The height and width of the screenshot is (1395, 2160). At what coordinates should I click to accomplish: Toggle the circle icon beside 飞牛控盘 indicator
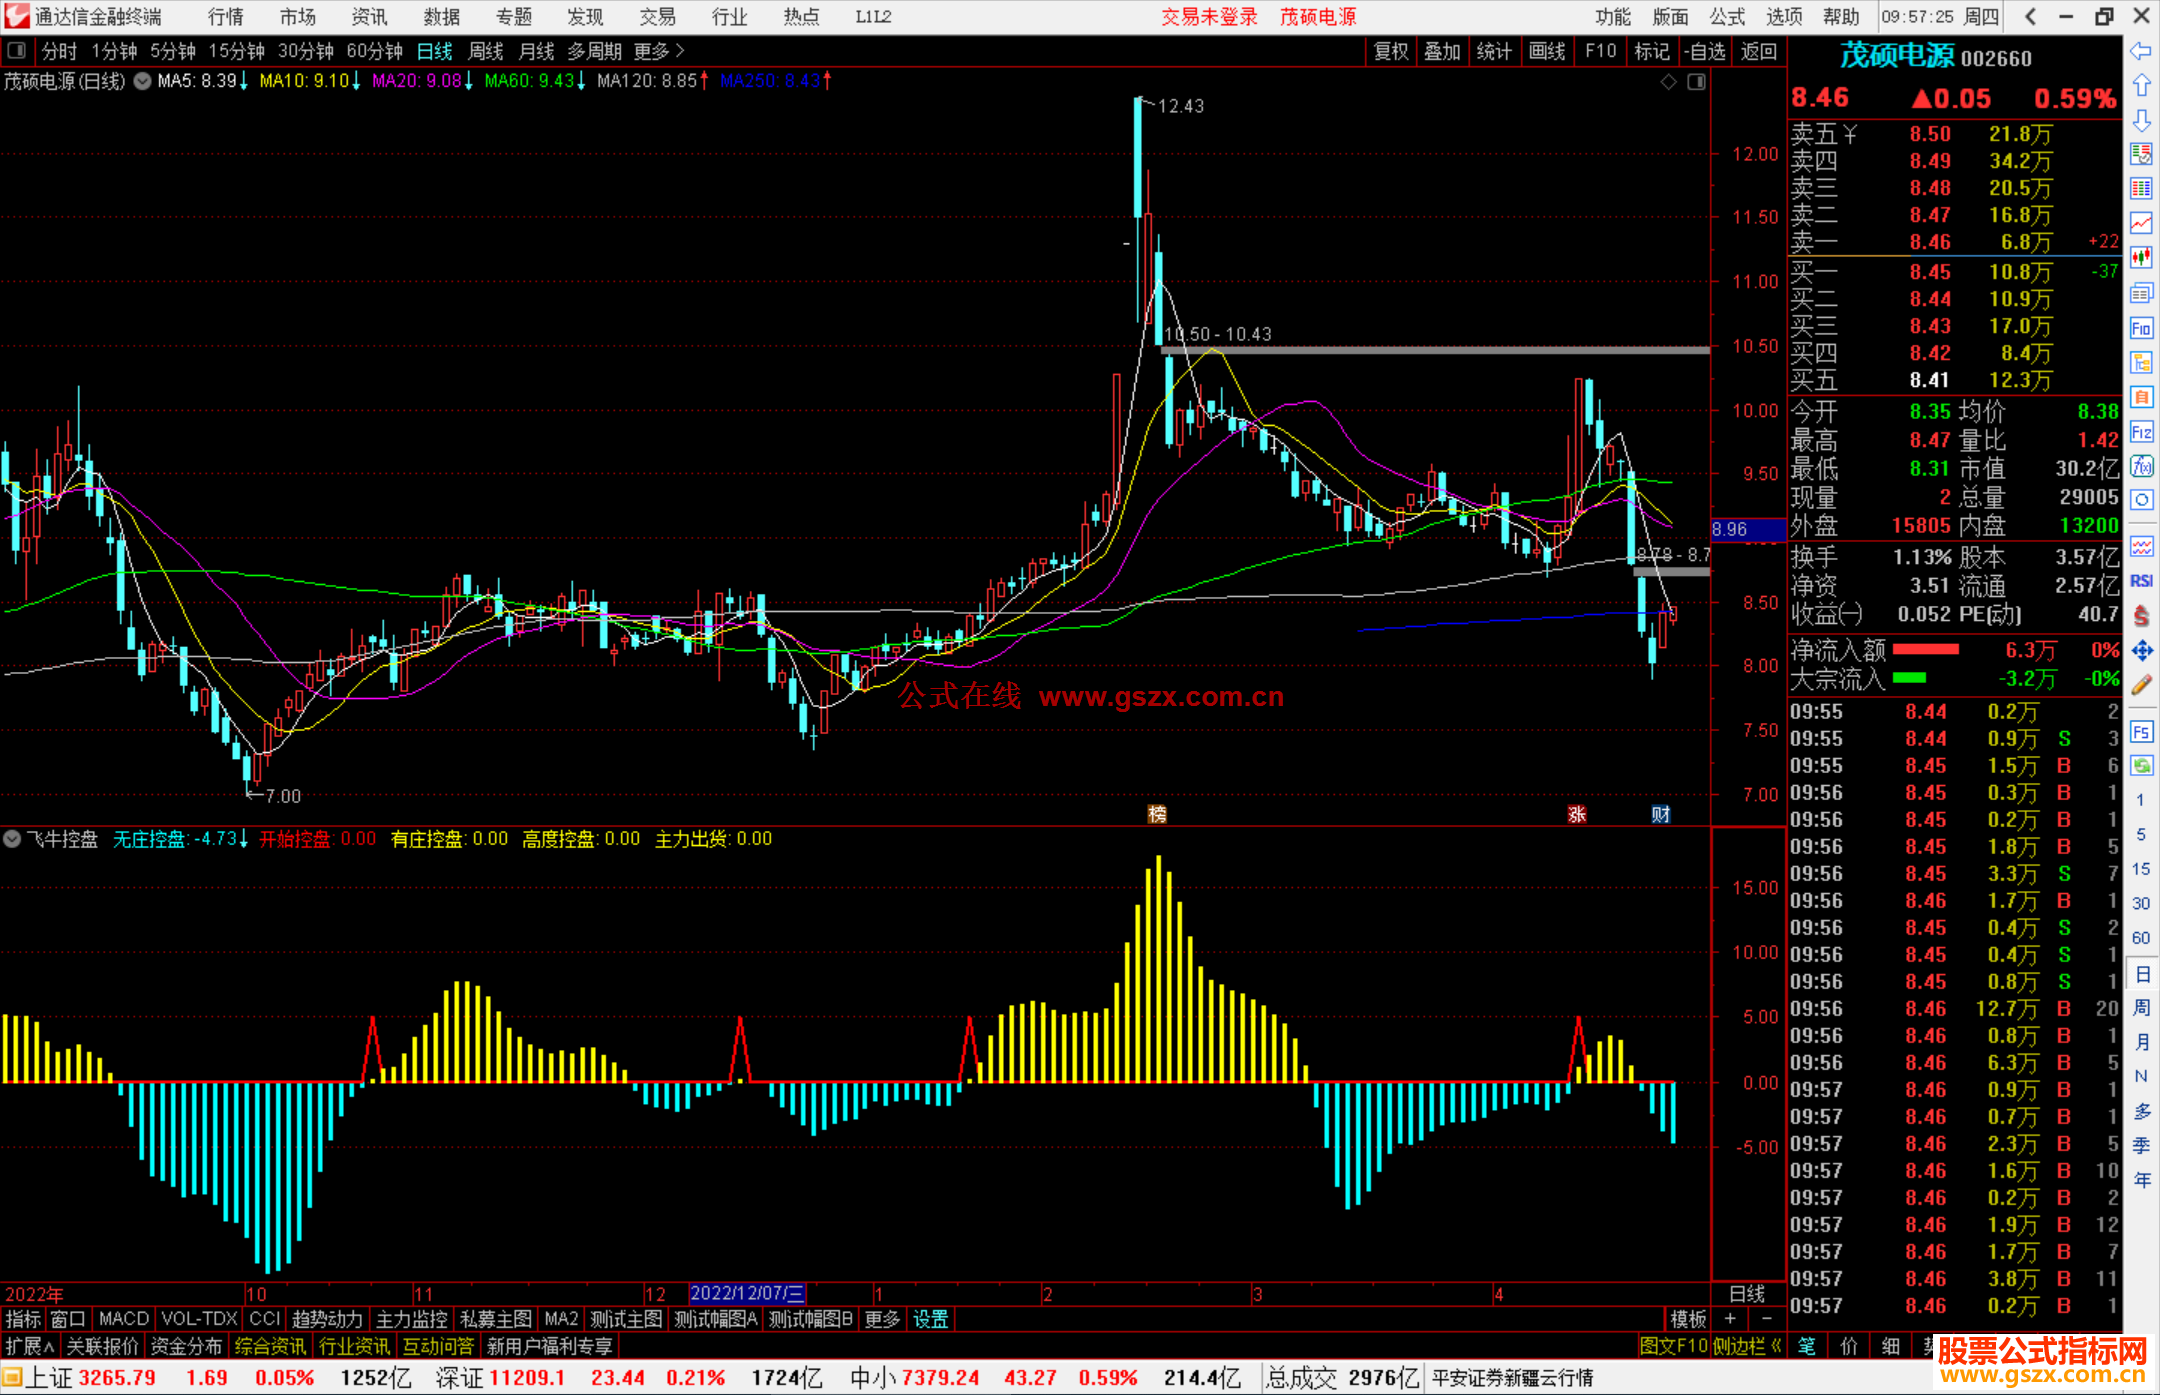[x=12, y=839]
